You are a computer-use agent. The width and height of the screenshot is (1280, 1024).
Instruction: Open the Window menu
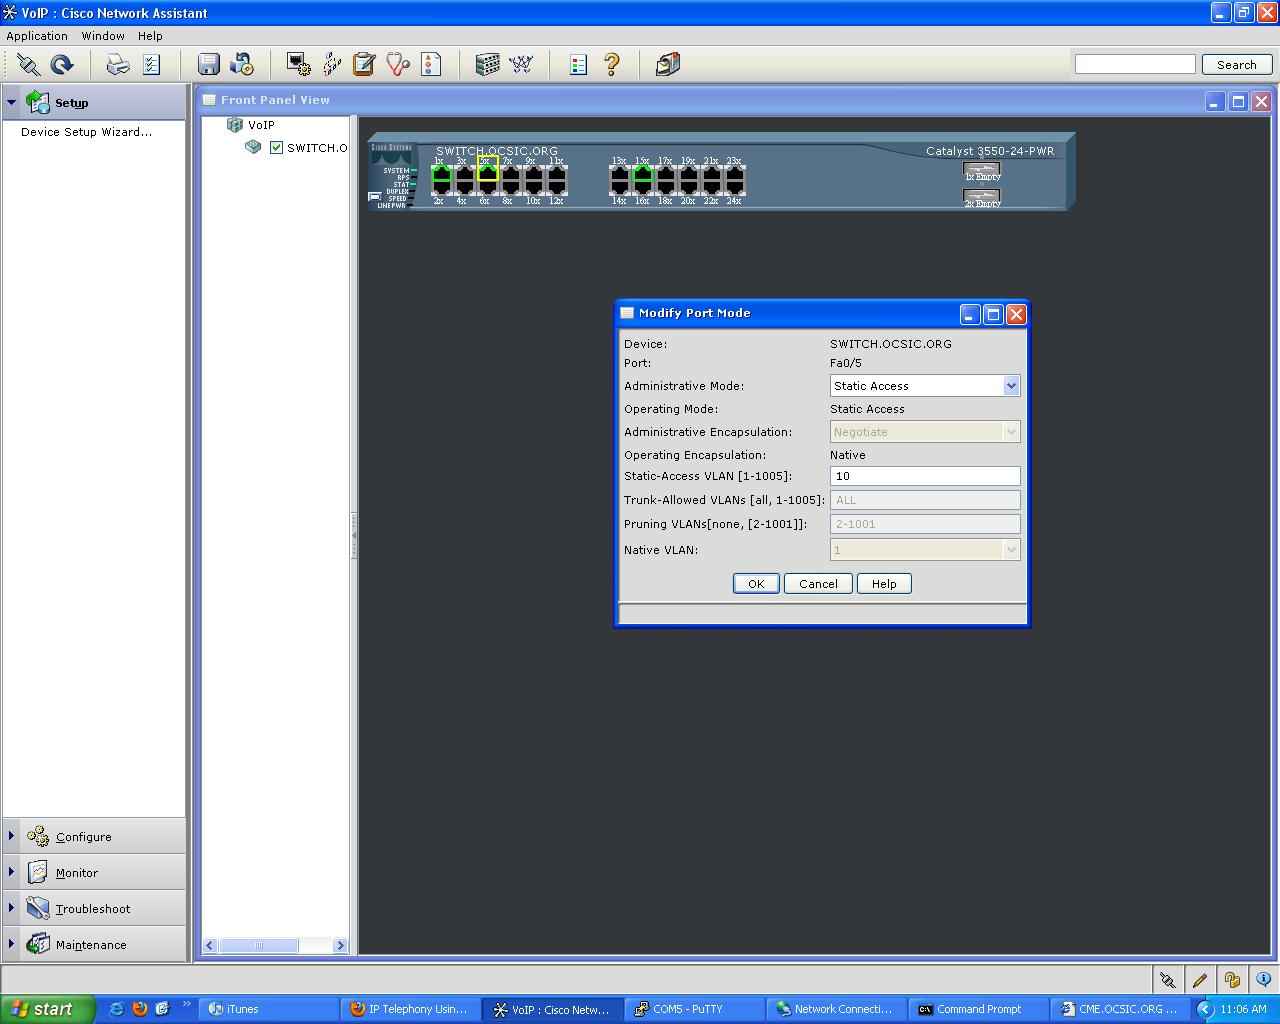click(x=103, y=36)
